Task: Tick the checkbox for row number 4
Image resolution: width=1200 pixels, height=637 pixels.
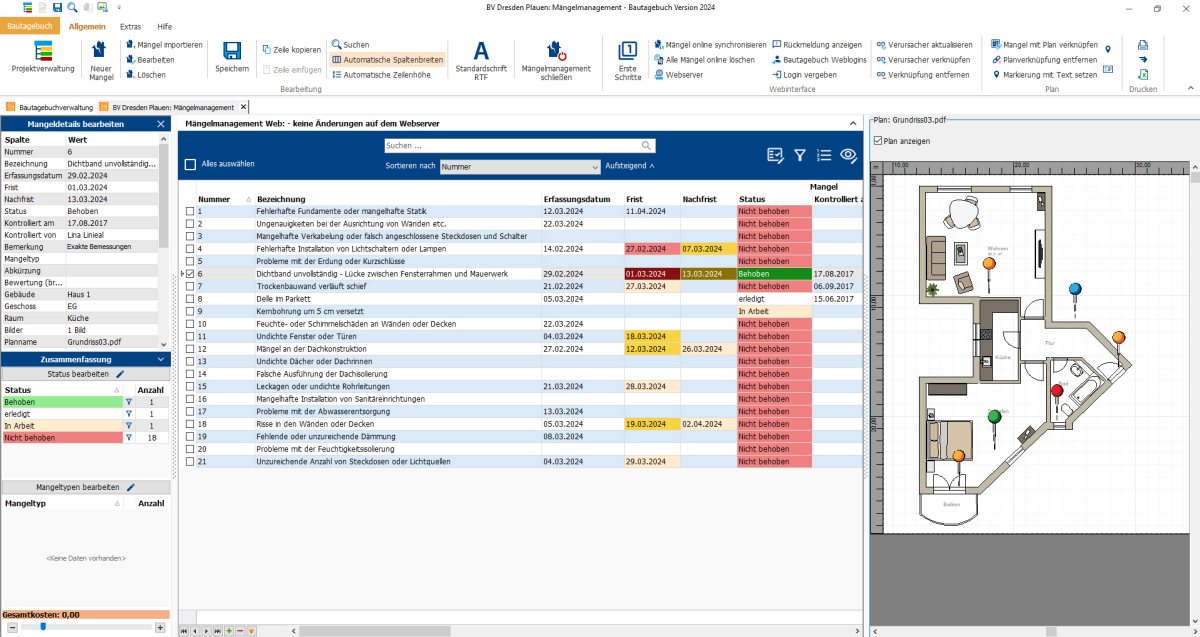Action: (190, 248)
